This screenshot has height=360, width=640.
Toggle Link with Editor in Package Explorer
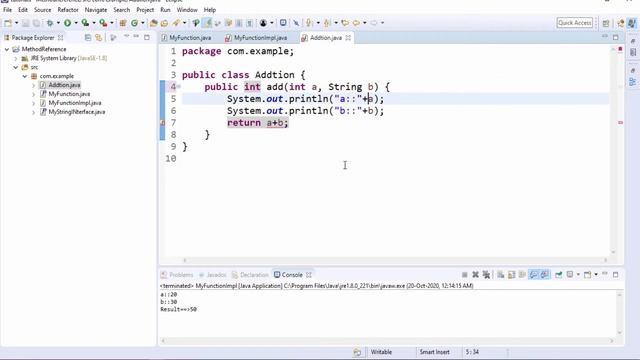pos(98,38)
